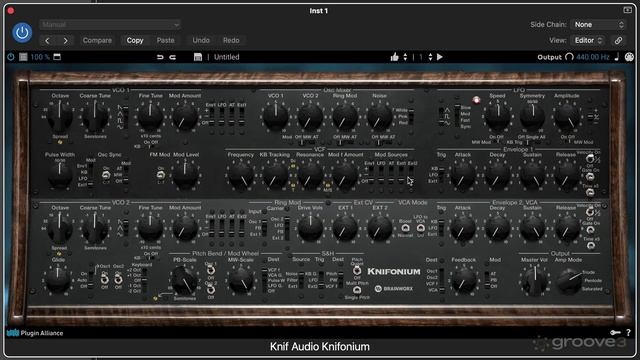Click the VCO 1 waveform selector slider

pyautogui.click(x=126, y=118)
